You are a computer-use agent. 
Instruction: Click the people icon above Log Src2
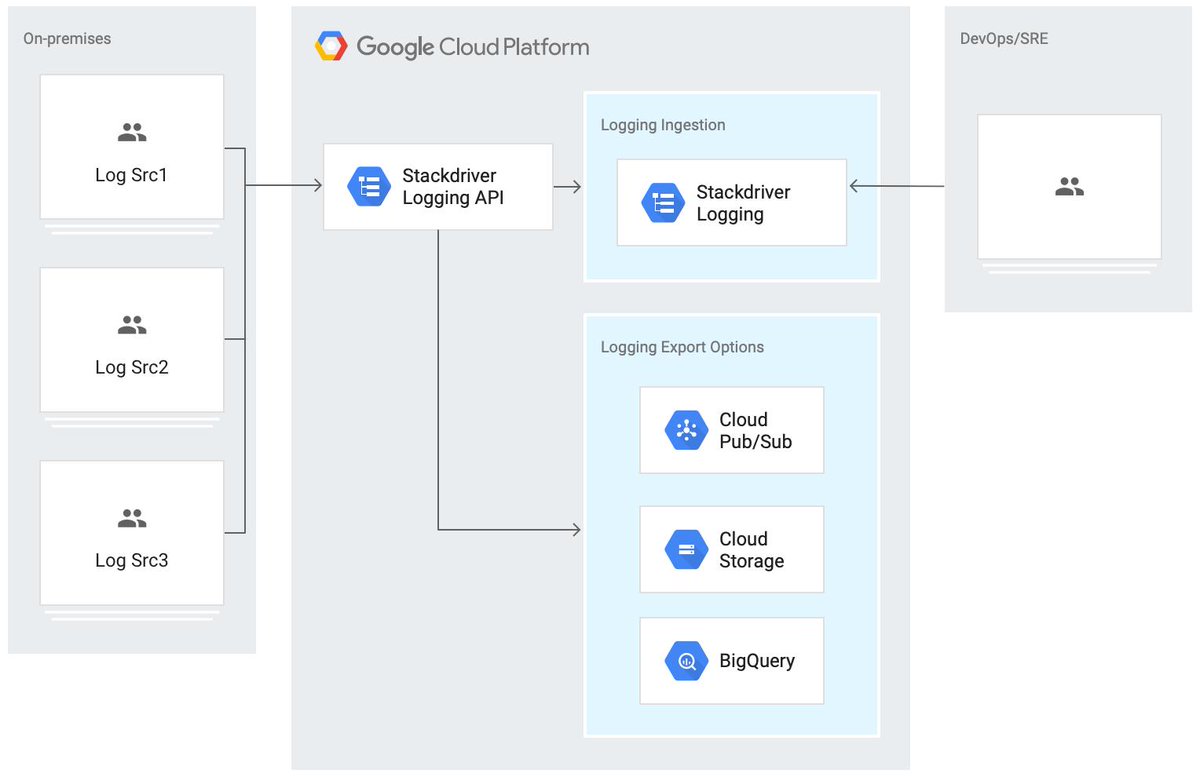click(132, 325)
